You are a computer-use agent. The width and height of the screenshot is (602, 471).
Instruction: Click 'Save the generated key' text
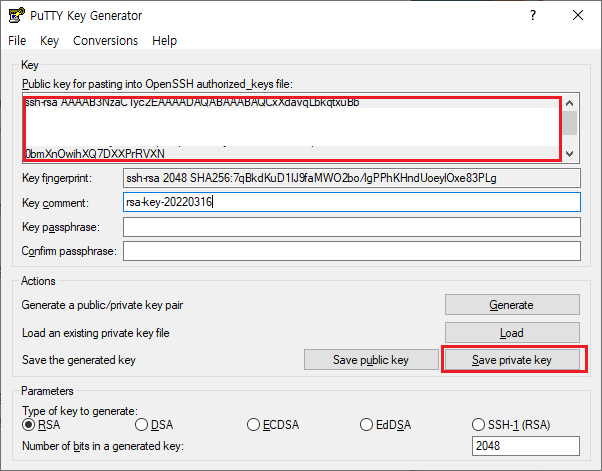tap(79, 360)
